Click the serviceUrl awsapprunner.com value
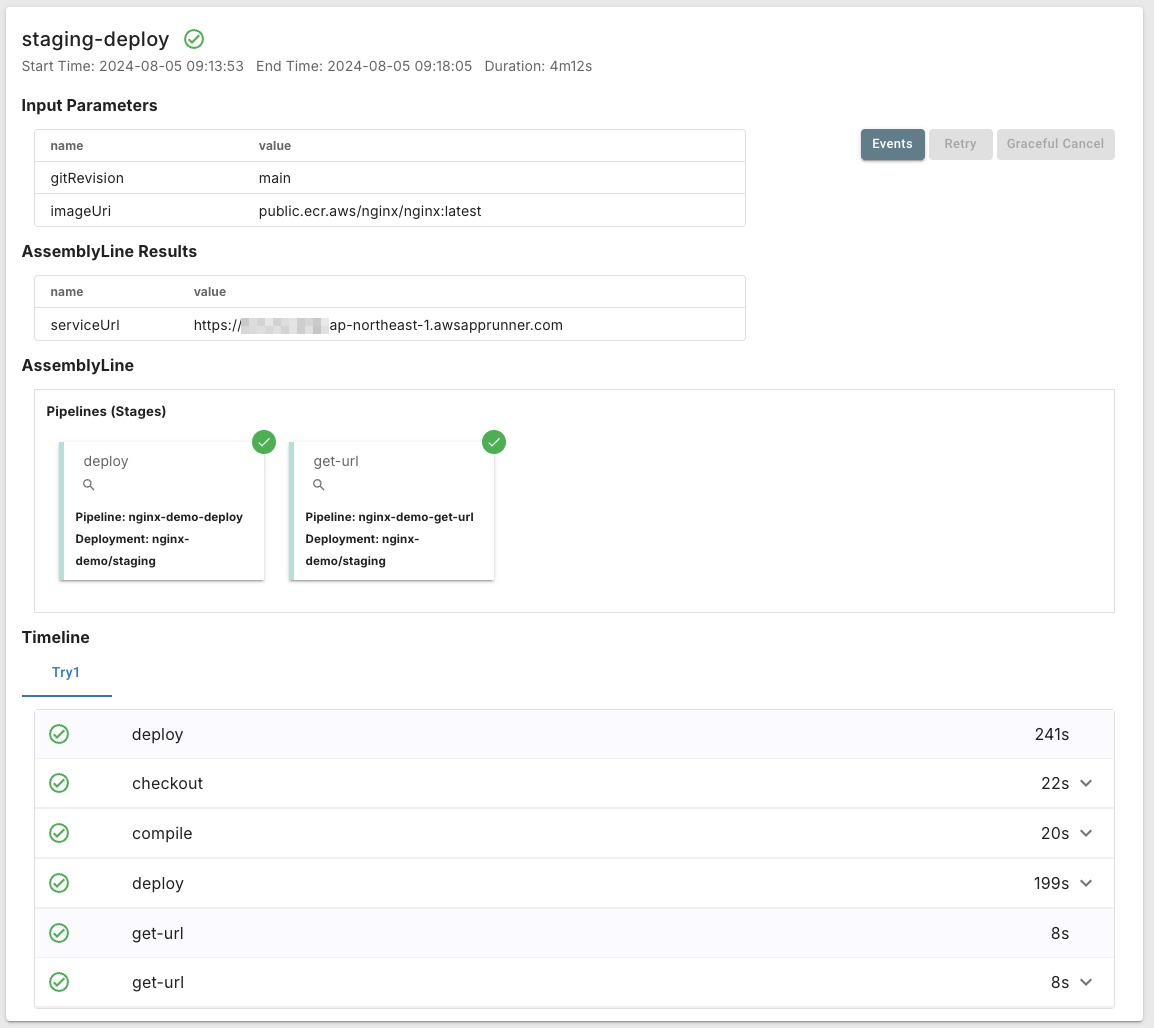The height and width of the screenshot is (1028, 1154). (378, 325)
